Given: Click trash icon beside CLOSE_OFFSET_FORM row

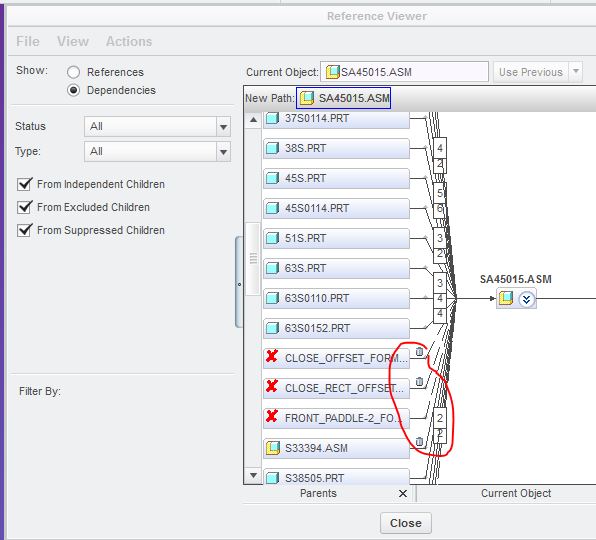Looking at the screenshot, I should click(419, 352).
